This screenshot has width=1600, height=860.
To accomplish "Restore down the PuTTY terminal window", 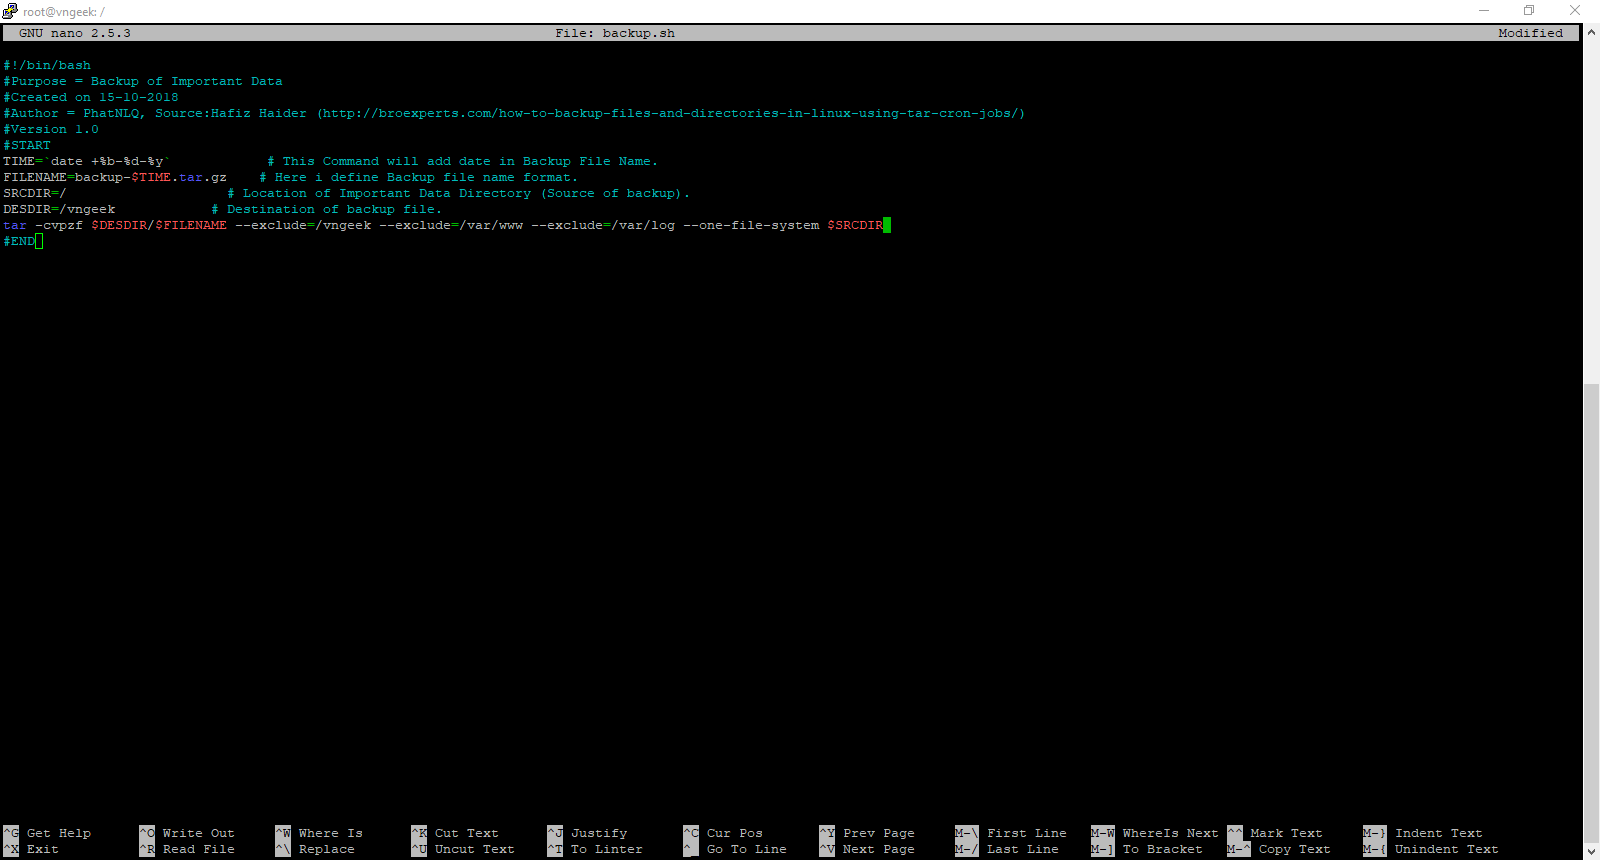I will click(x=1529, y=10).
